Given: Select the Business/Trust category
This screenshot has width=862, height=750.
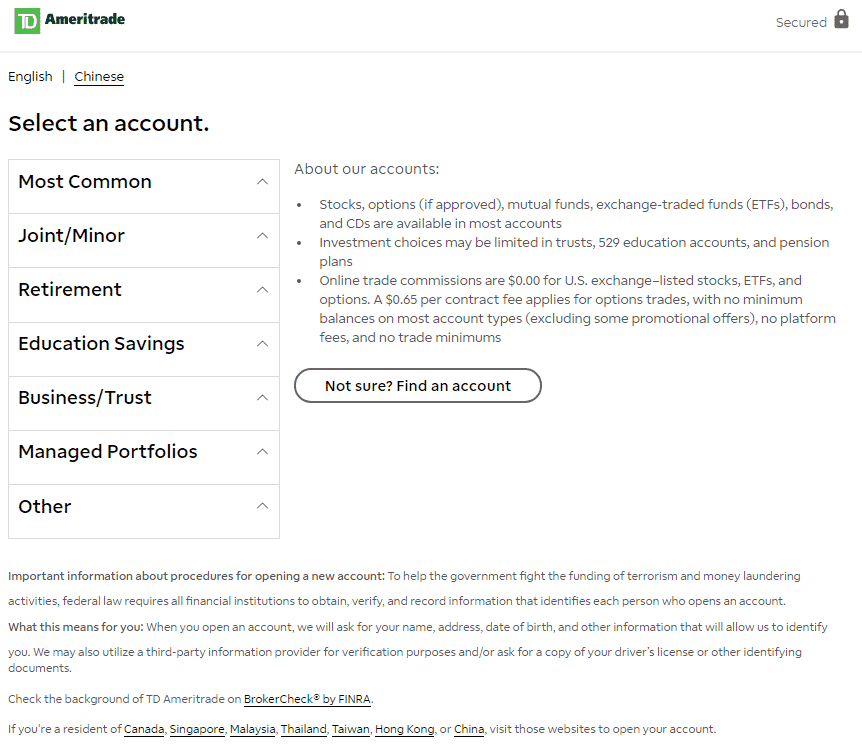Looking at the screenshot, I should [x=144, y=403].
